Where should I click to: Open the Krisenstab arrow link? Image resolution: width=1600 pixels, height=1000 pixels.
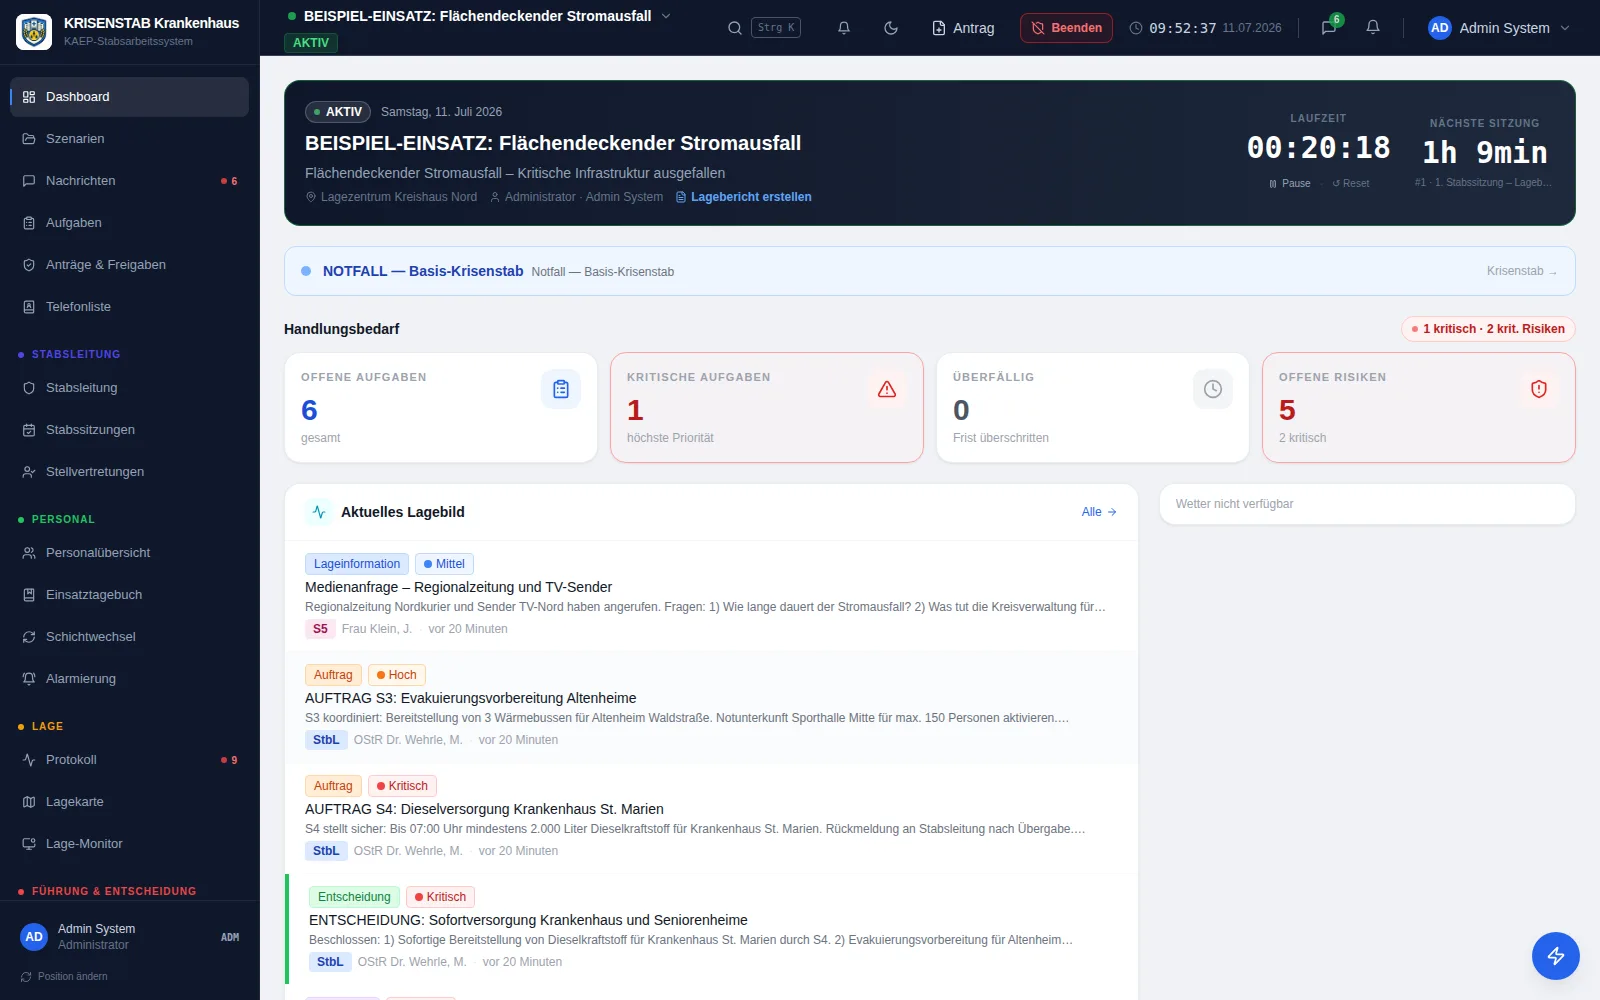(1521, 271)
